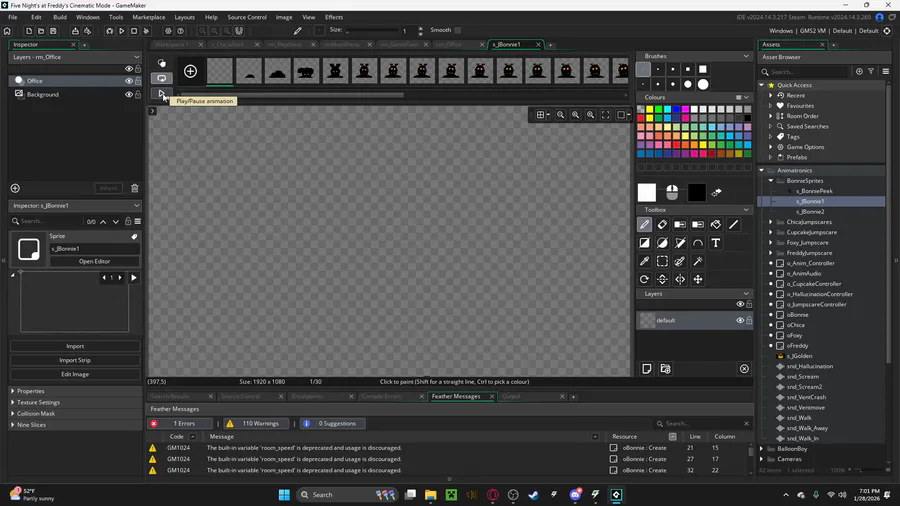Toggle animation loop mode button

click(x=161, y=78)
